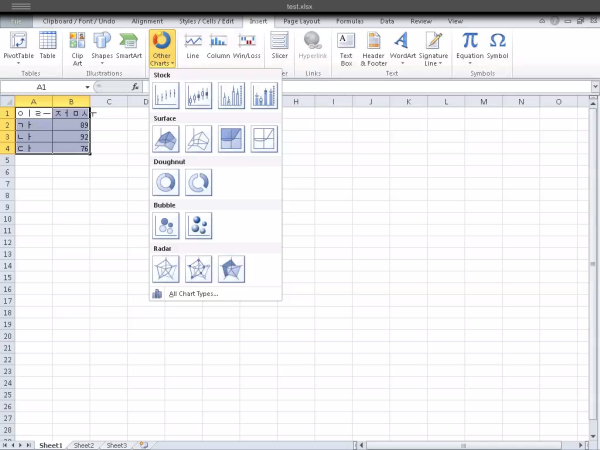Click cell containing 89
The height and width of the screenshot is (450, 600).
(x=71, y=125)
